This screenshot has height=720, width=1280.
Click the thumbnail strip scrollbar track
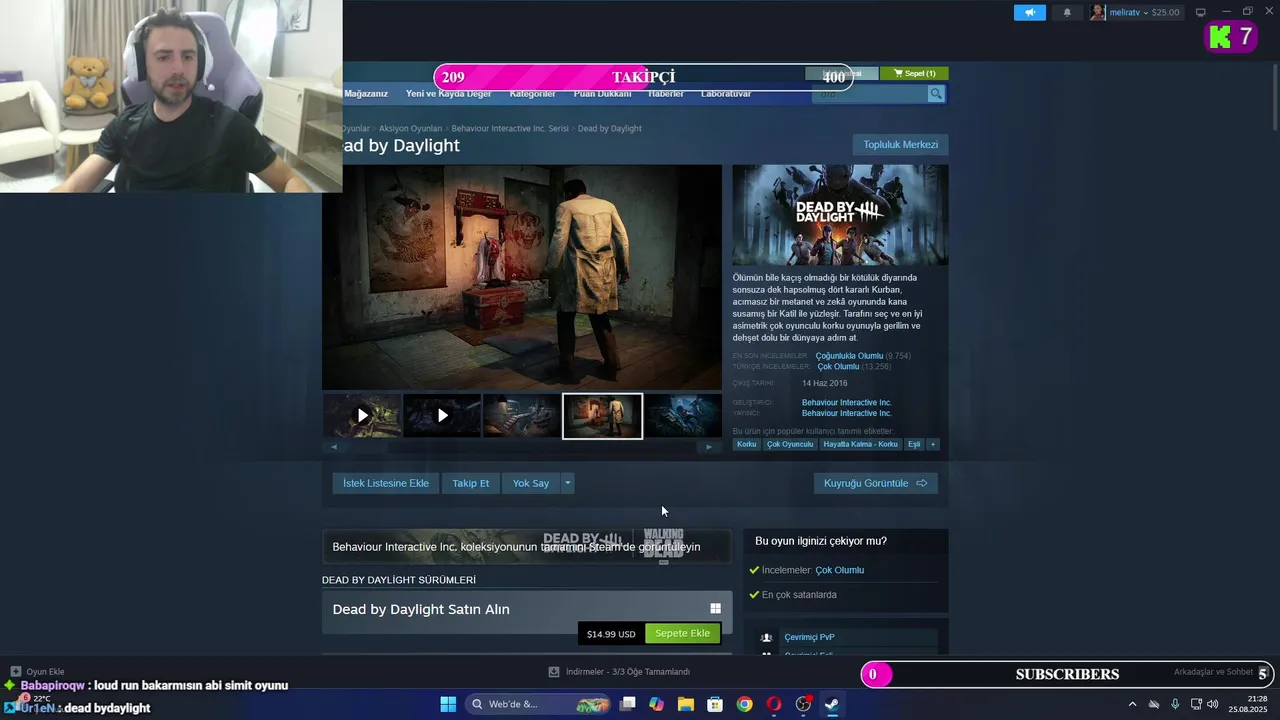(x=521, y=447)
